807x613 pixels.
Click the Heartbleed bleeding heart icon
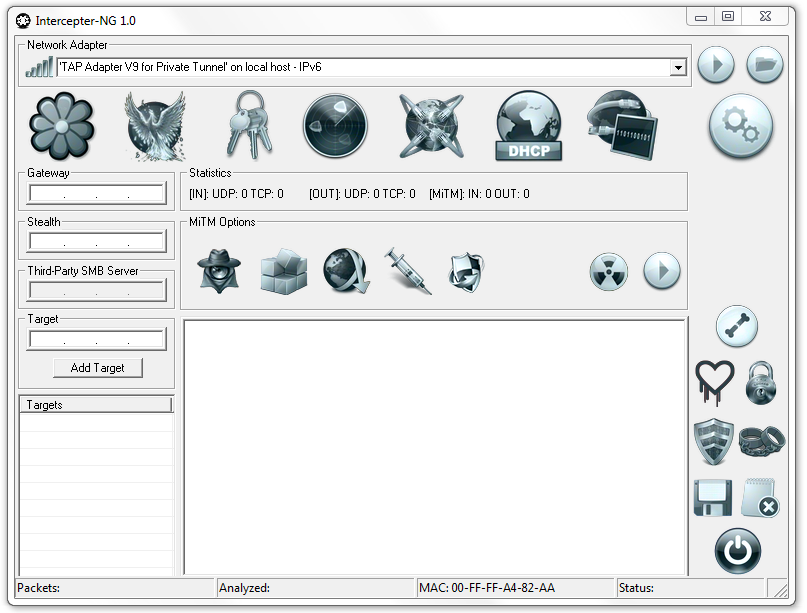714,382
